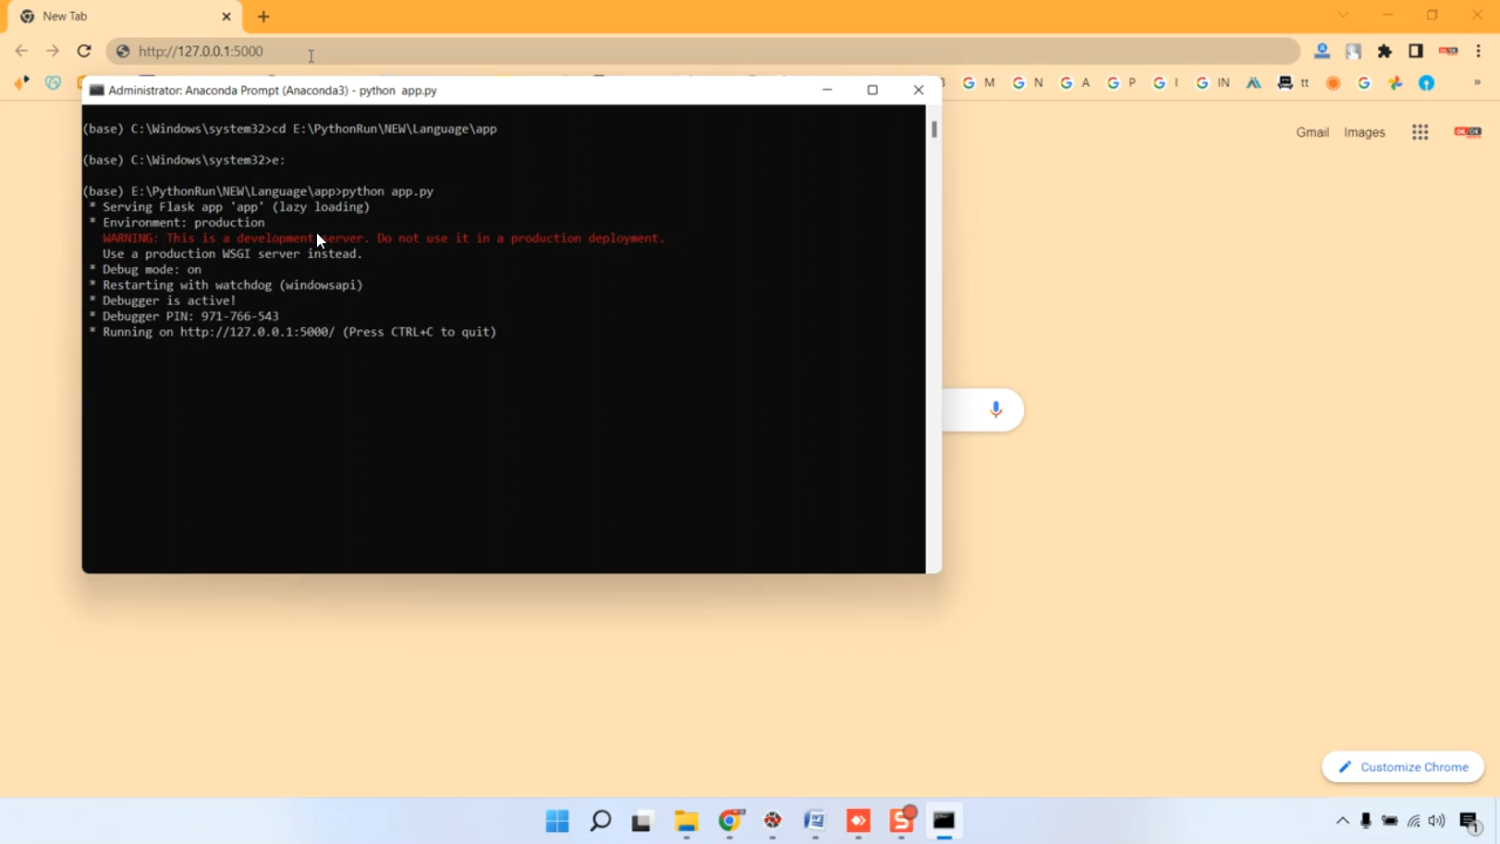Reload the page with the refresh button
The width and height of the screenshot is (1500, 844).
[84, 51]
